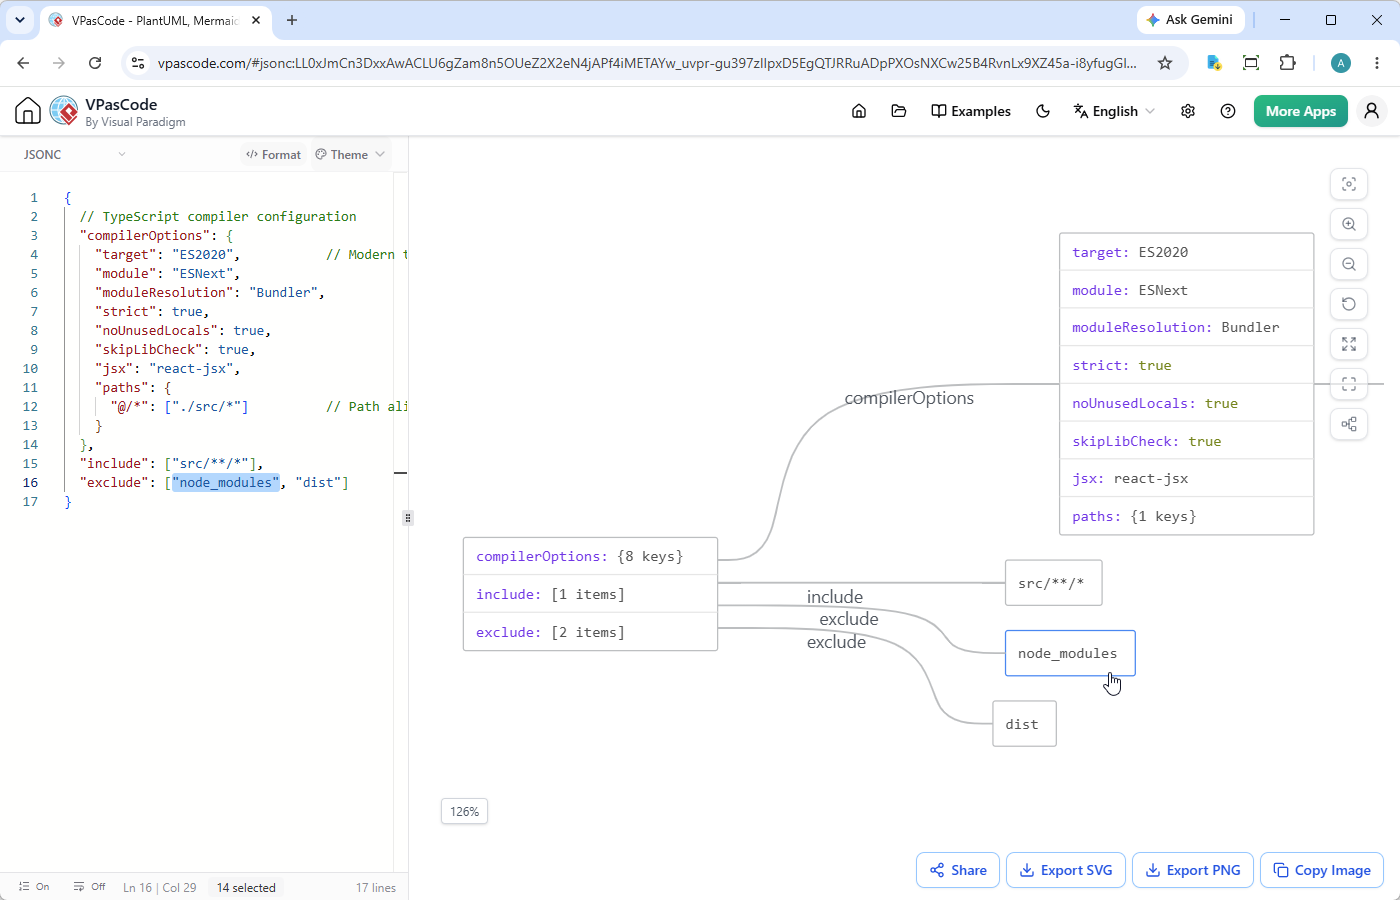Click the Ask Gemini button

click(1190, 20)
